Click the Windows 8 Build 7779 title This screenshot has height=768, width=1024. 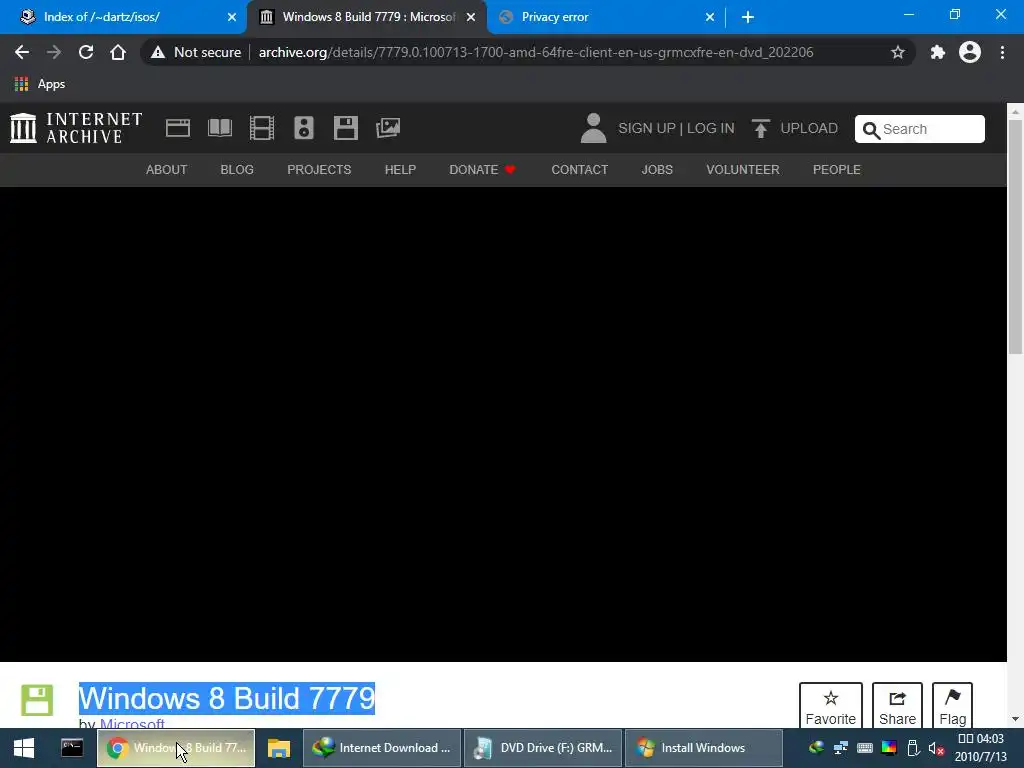pyautogui.click(x=227, y=698)
